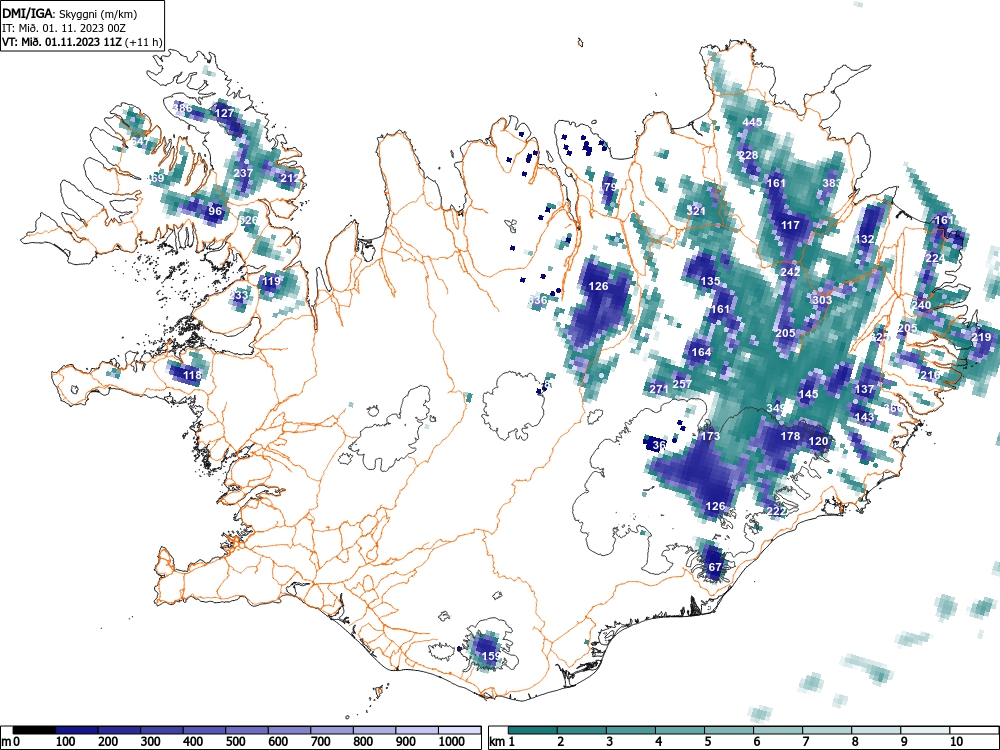Click the visibility value 173 on the map
Image resolution: width=1000 pixels, height=750 pixels.
coord(710,436)
